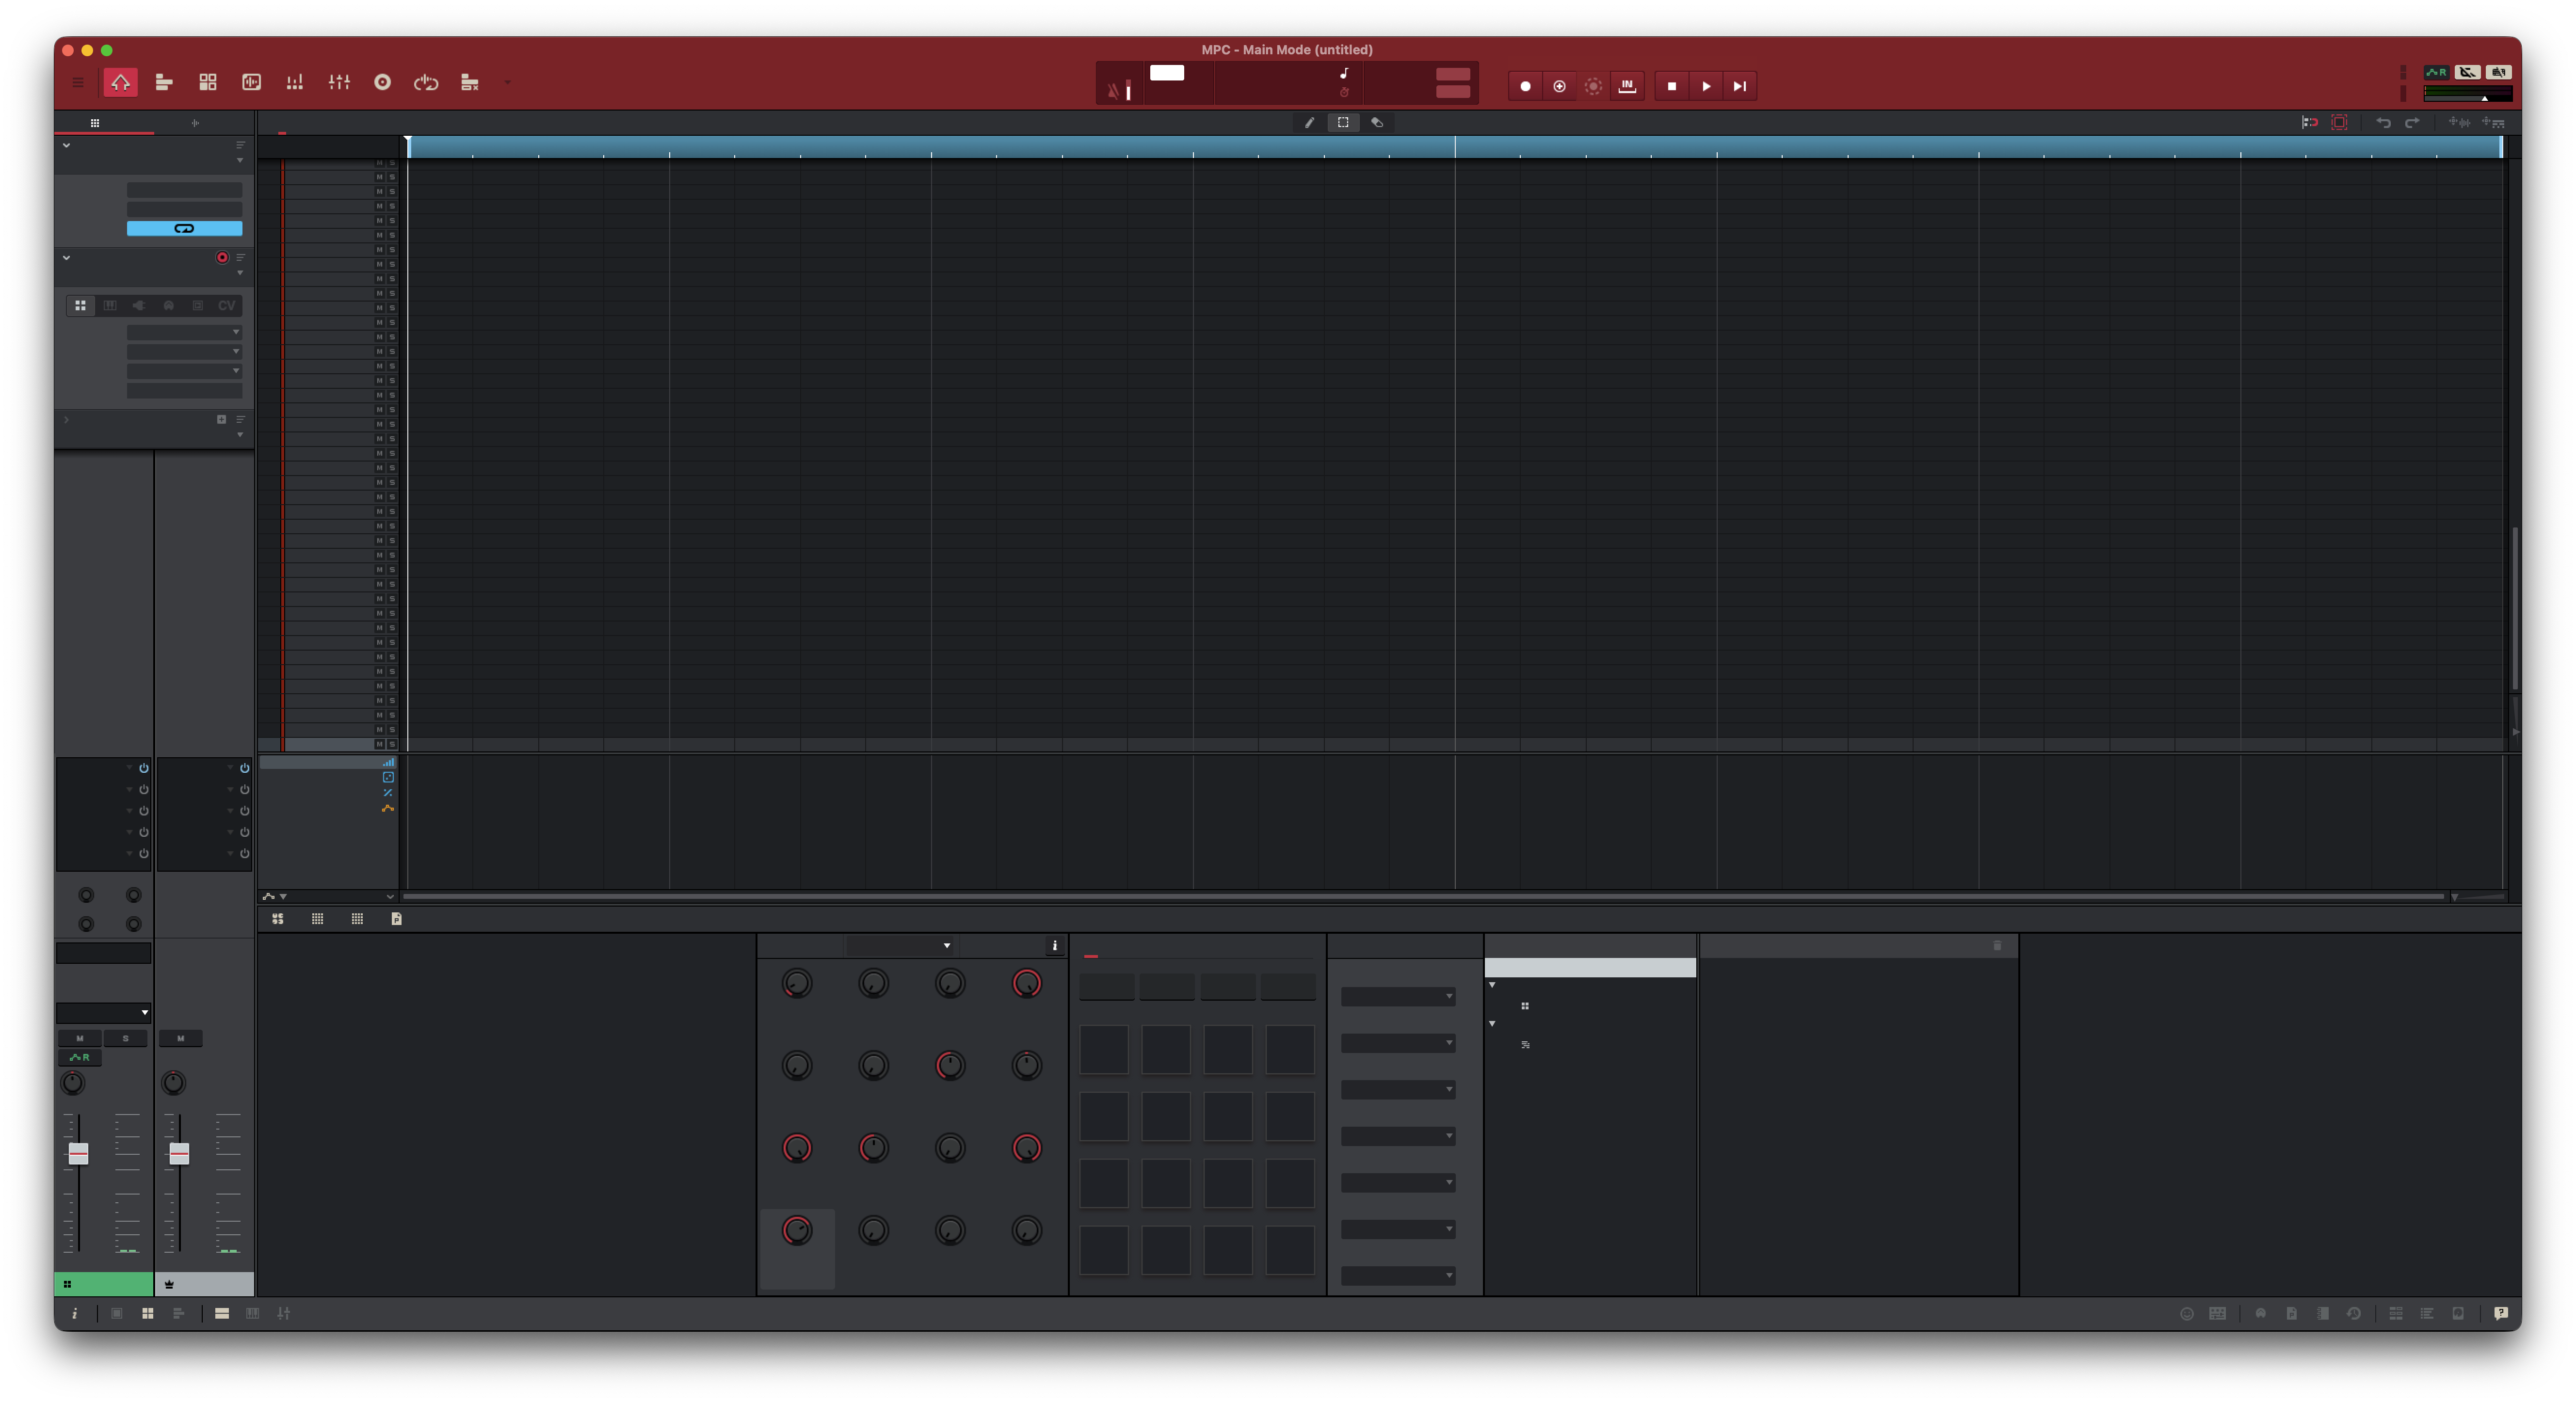Click the orange automation lane icon
Viewport: 2576px width, 1403px height.
point(387,808)
